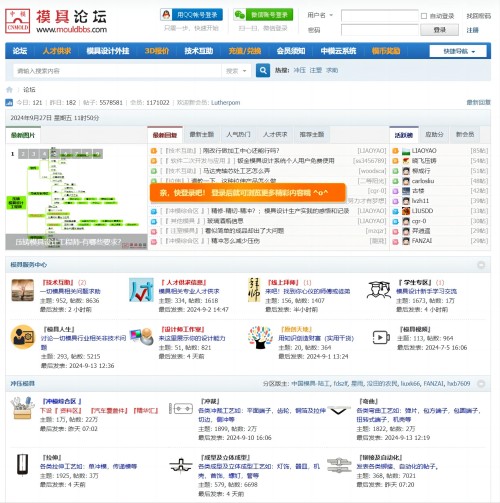The height and width of the screenshot is (503, 500).
Task: Switch to the 推荐主题 tab
Action: pyautogui.click(x=311, y=134)
